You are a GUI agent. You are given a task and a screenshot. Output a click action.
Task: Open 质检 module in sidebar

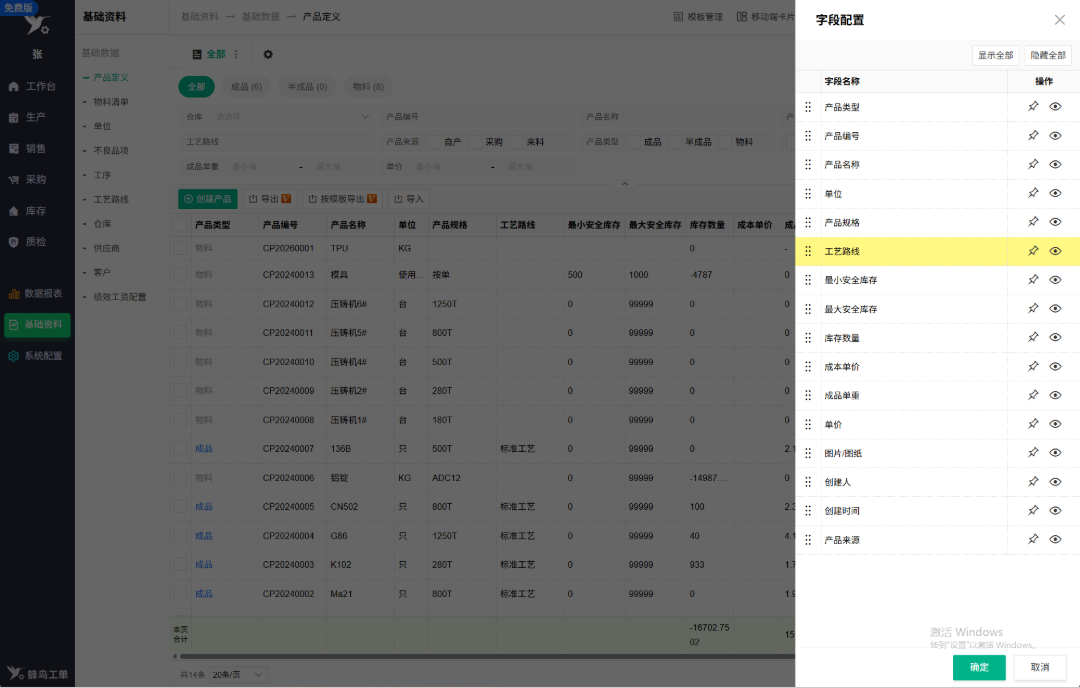click(x=28, y=242)
